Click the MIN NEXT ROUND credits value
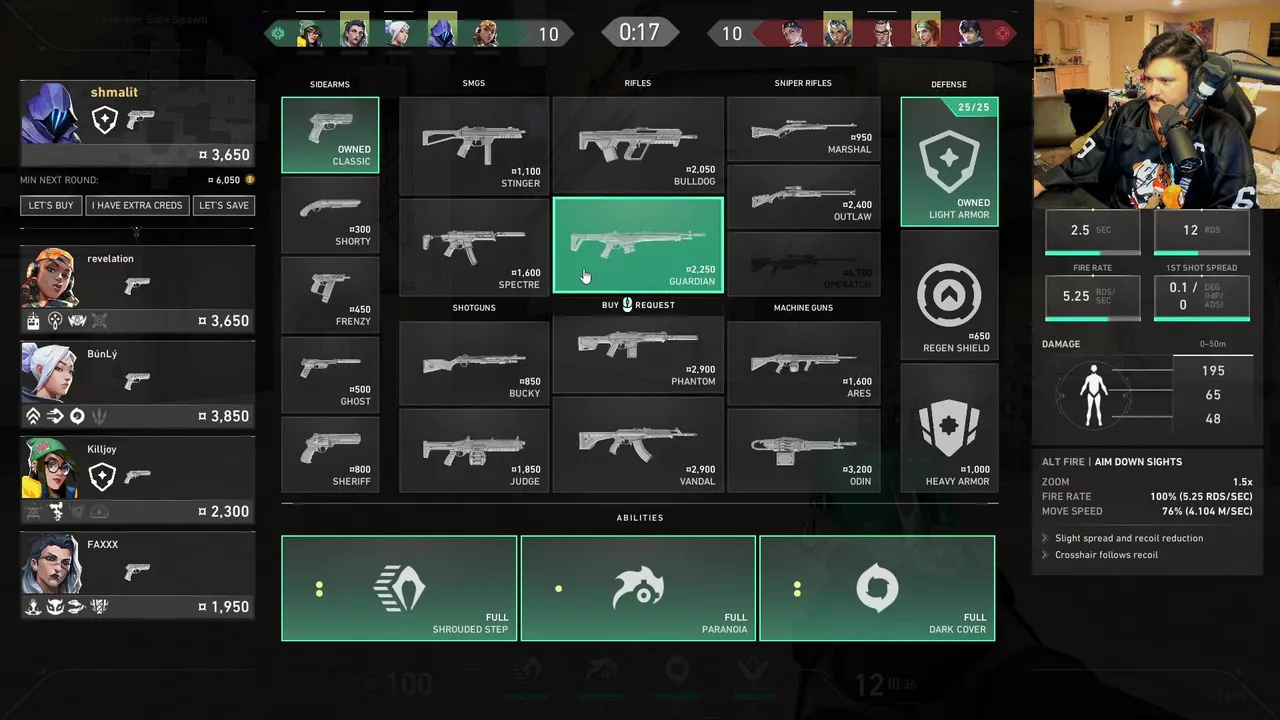Image resolution: width=1280 pixels, height=720 pixels. click(224, 180)
